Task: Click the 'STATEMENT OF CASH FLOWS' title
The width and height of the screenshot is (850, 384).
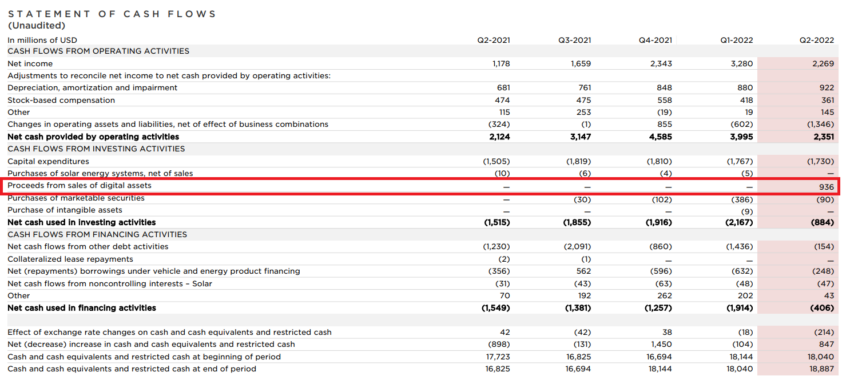Action: click(x=112, y=14)
